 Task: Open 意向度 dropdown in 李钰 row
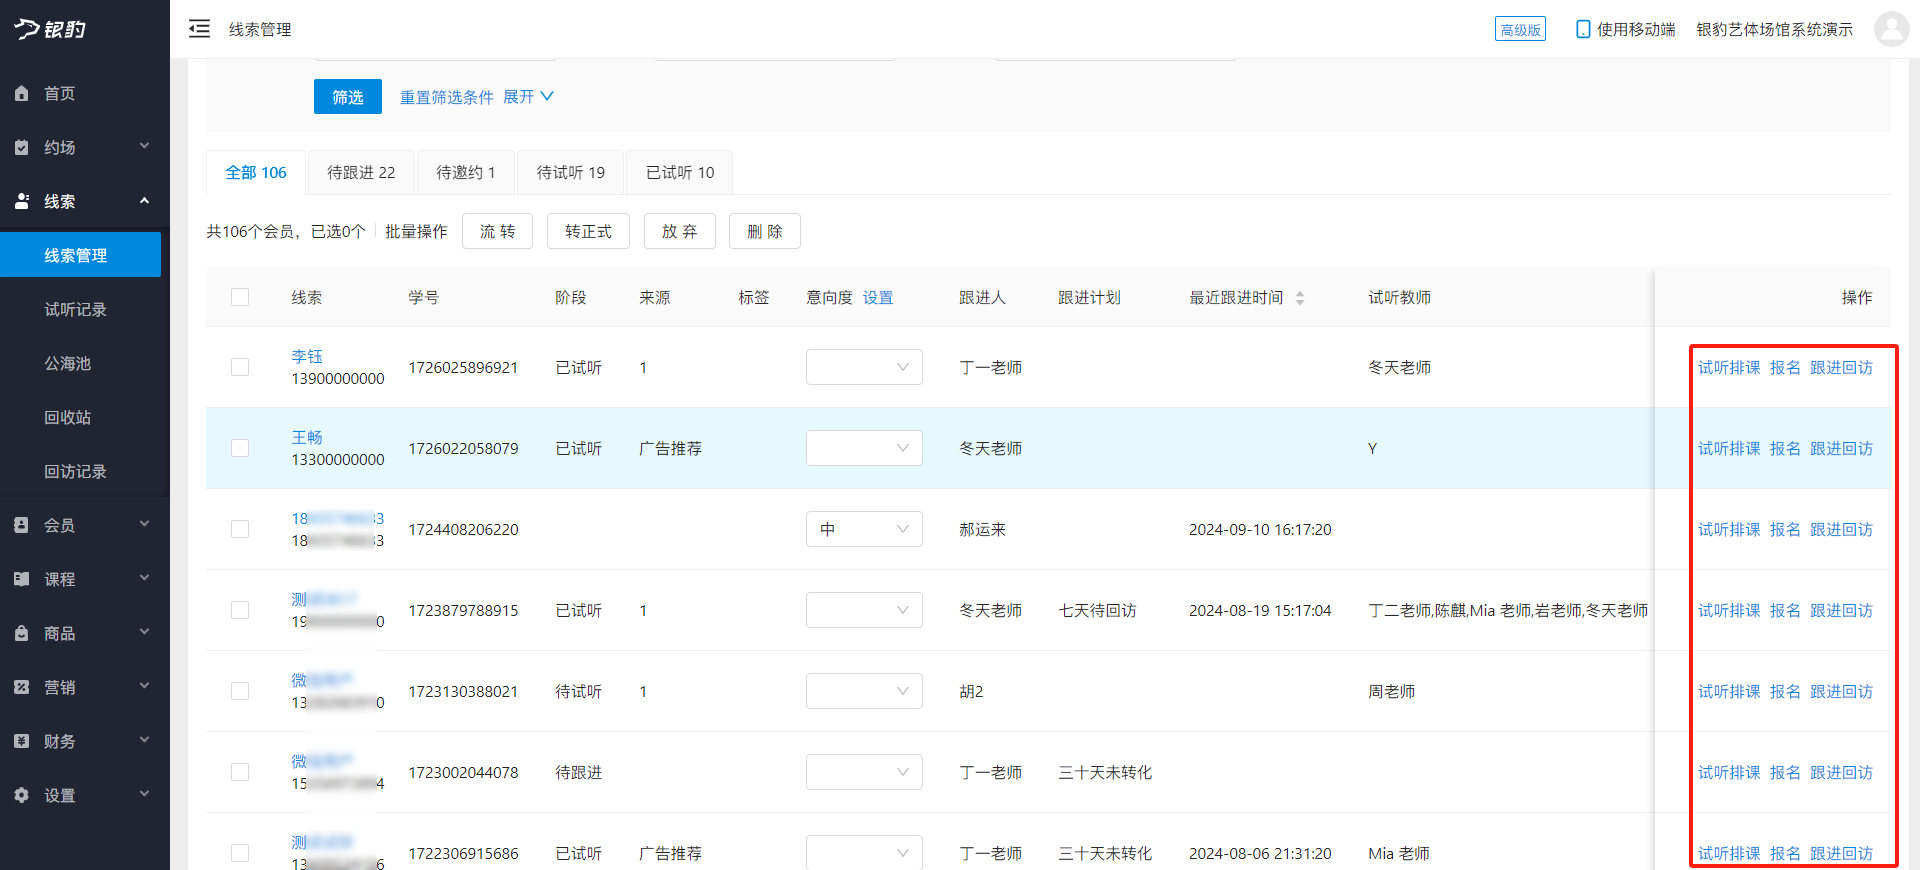[864, 367]
